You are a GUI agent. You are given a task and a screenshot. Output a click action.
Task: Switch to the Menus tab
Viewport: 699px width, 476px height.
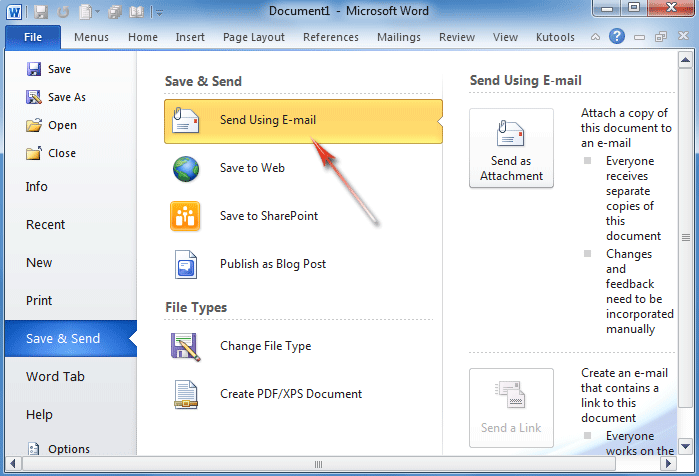(91, 37)
